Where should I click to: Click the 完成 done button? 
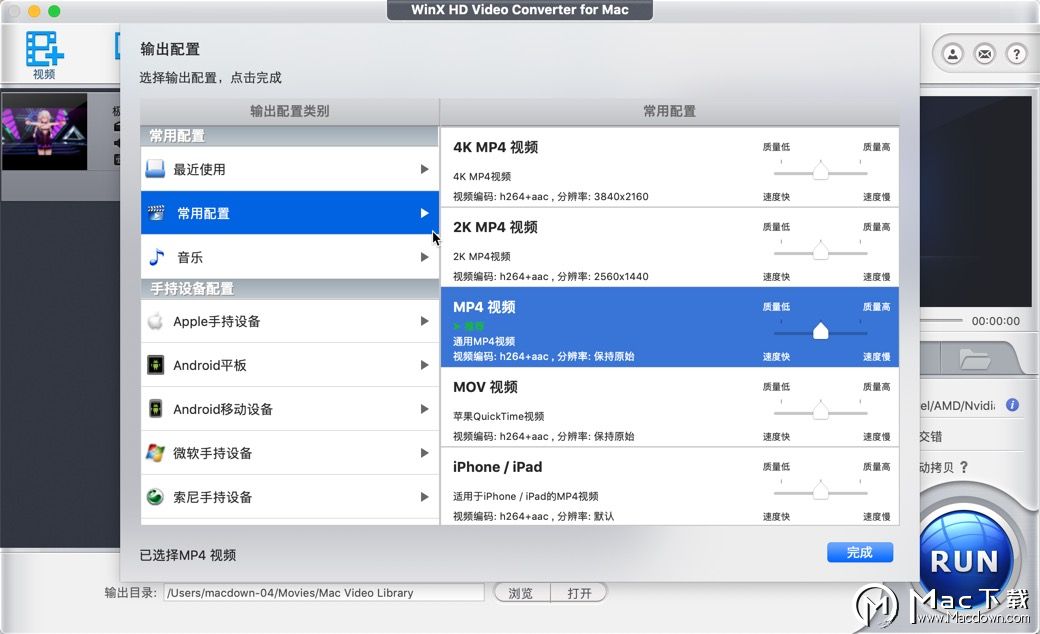coord(860,552)
